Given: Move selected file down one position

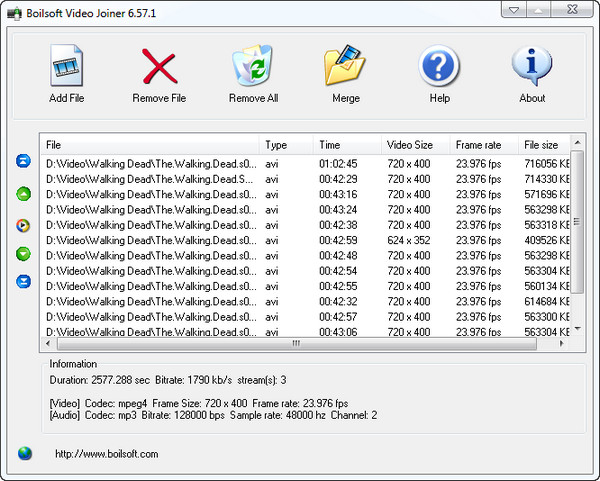Looking at the screenshot, I should [23, 254].
